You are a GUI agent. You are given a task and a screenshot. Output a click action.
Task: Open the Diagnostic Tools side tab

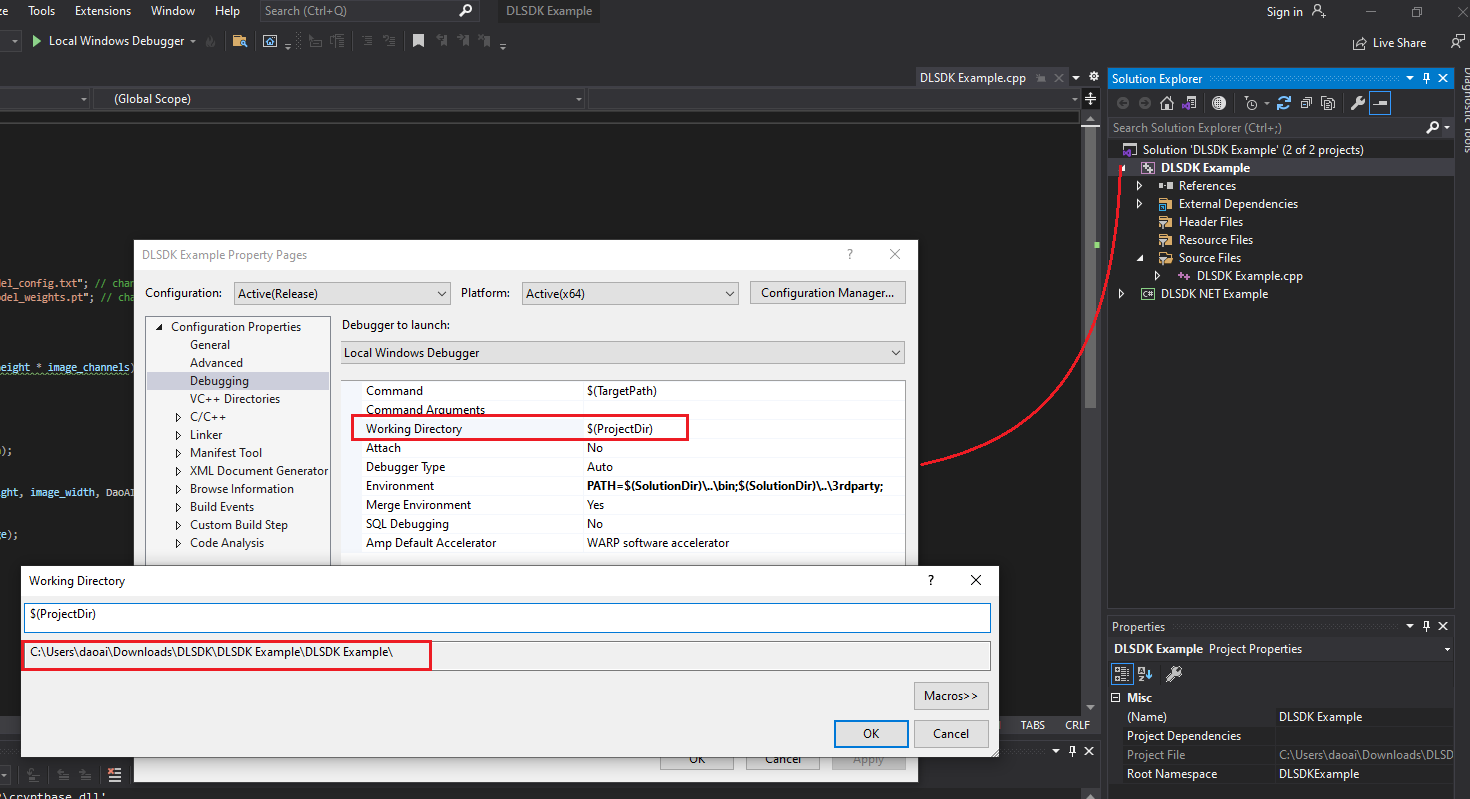point(1464,110)
